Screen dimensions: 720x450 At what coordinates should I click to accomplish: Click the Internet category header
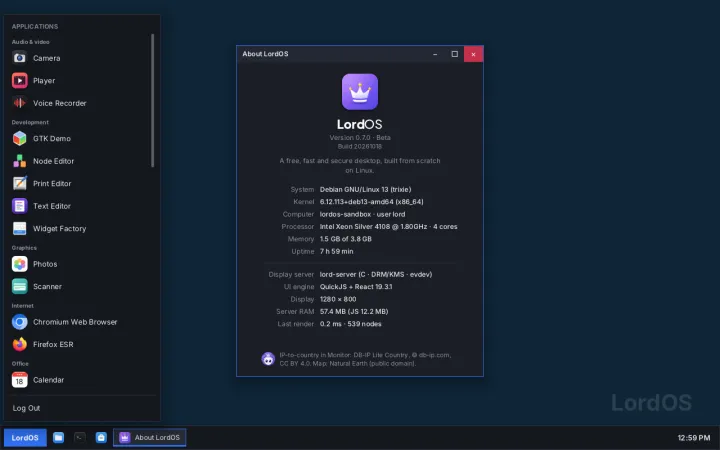click(22, 305)
